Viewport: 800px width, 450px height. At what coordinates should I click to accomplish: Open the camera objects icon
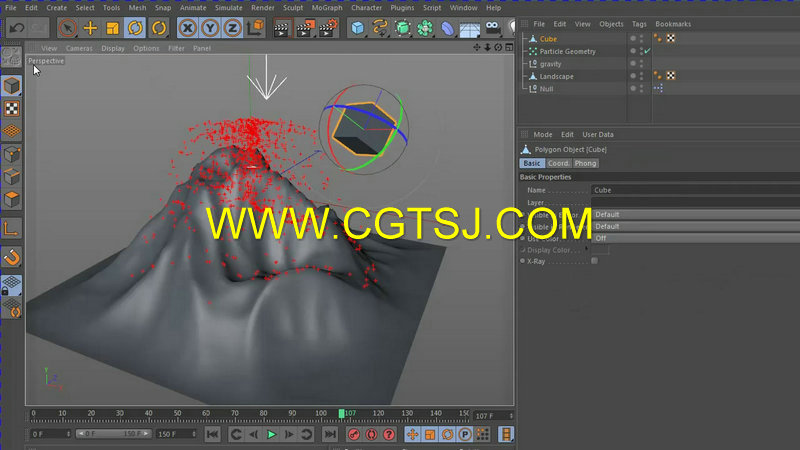(x=492, y=28)
